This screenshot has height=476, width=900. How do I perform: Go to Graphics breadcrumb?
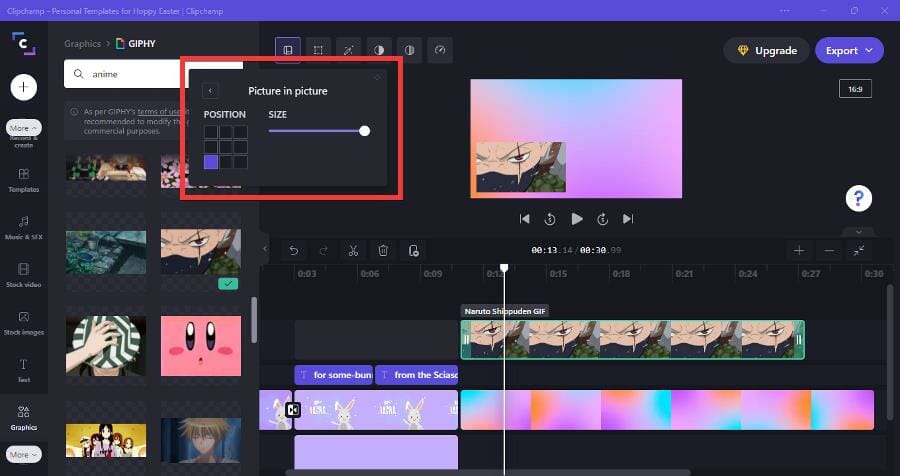click(82, 44)
